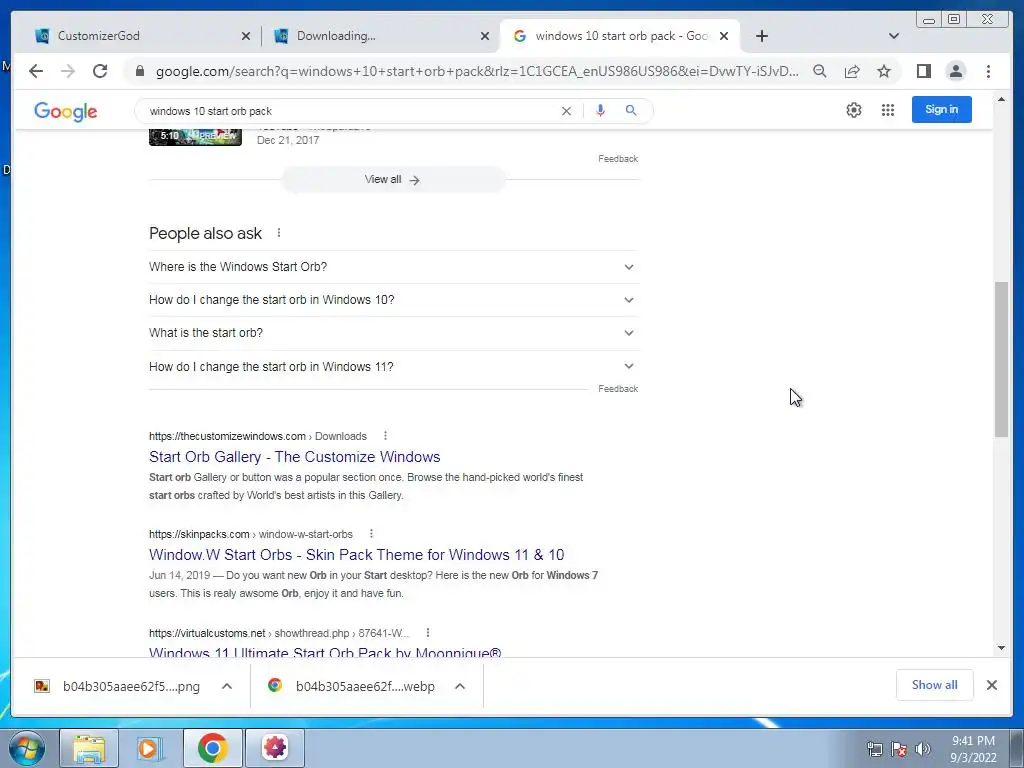
Task: Open Windows 11 Ultimate Start Orb Pack link
Action: [325, 652]
